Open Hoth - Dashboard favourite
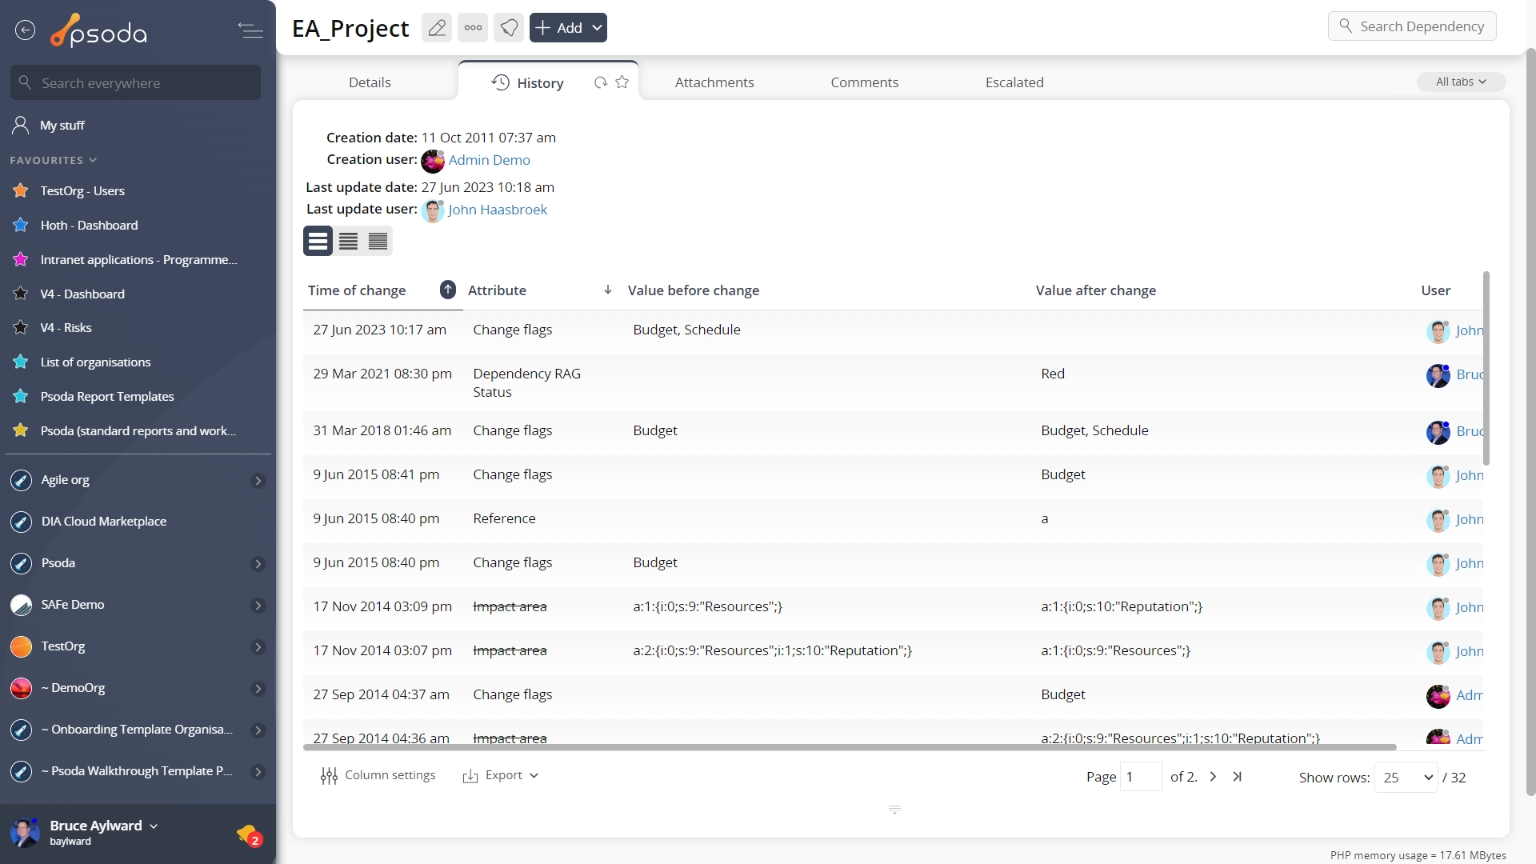1536x864 pixels. (89, 225)
